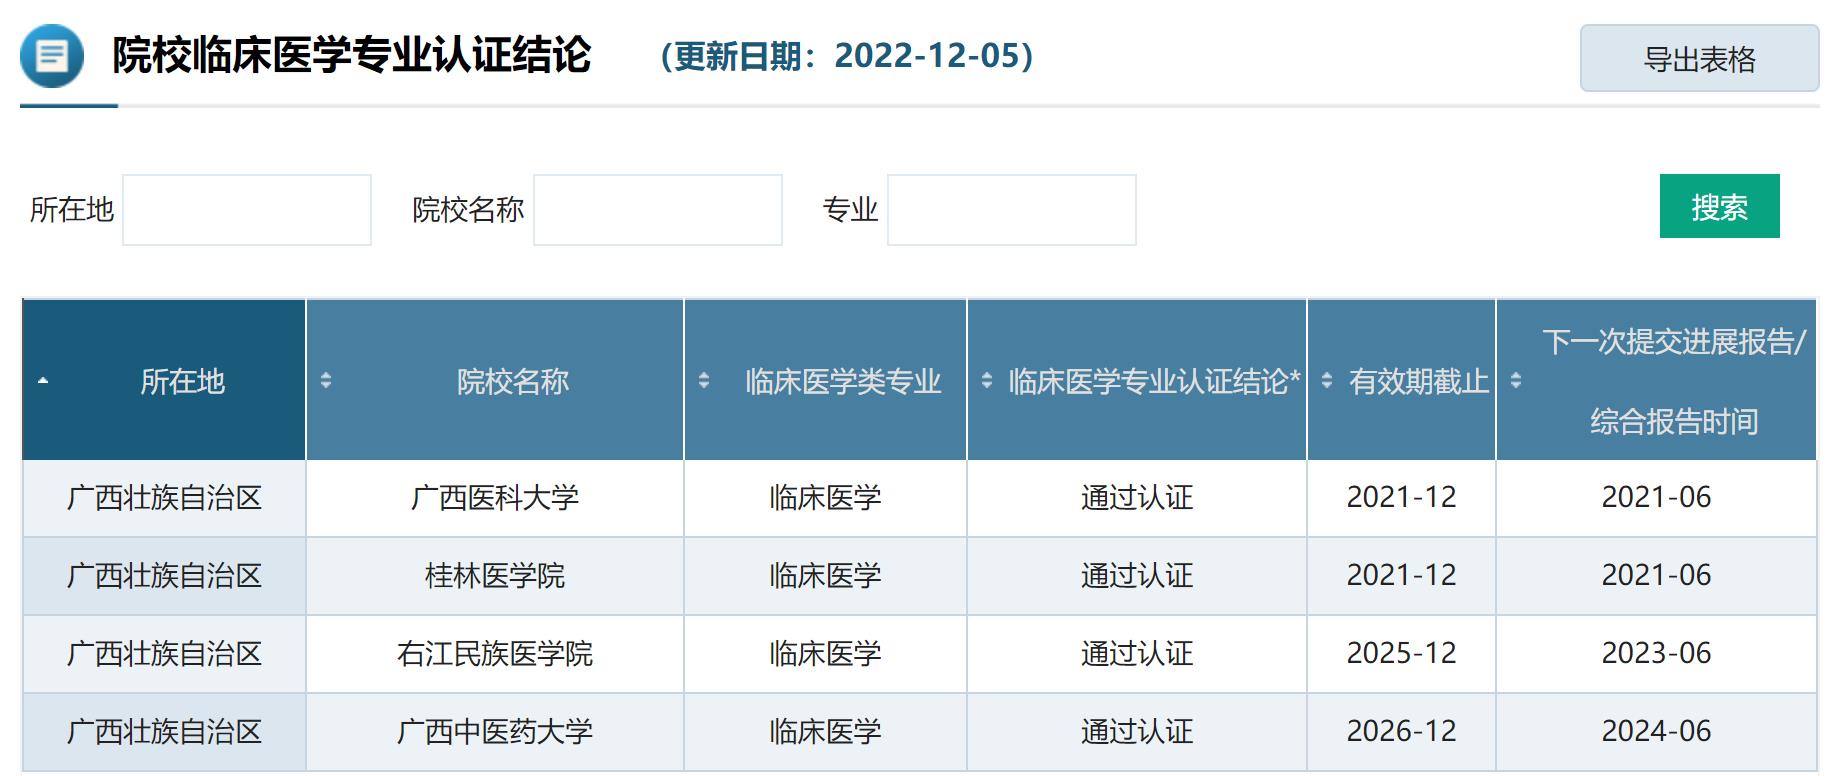Image resolution: width=1830 pixels, height=776 pixels.
Task: Click sort arrows in 下一次提交进展报告 header
Action: (x=1516, y=381)
